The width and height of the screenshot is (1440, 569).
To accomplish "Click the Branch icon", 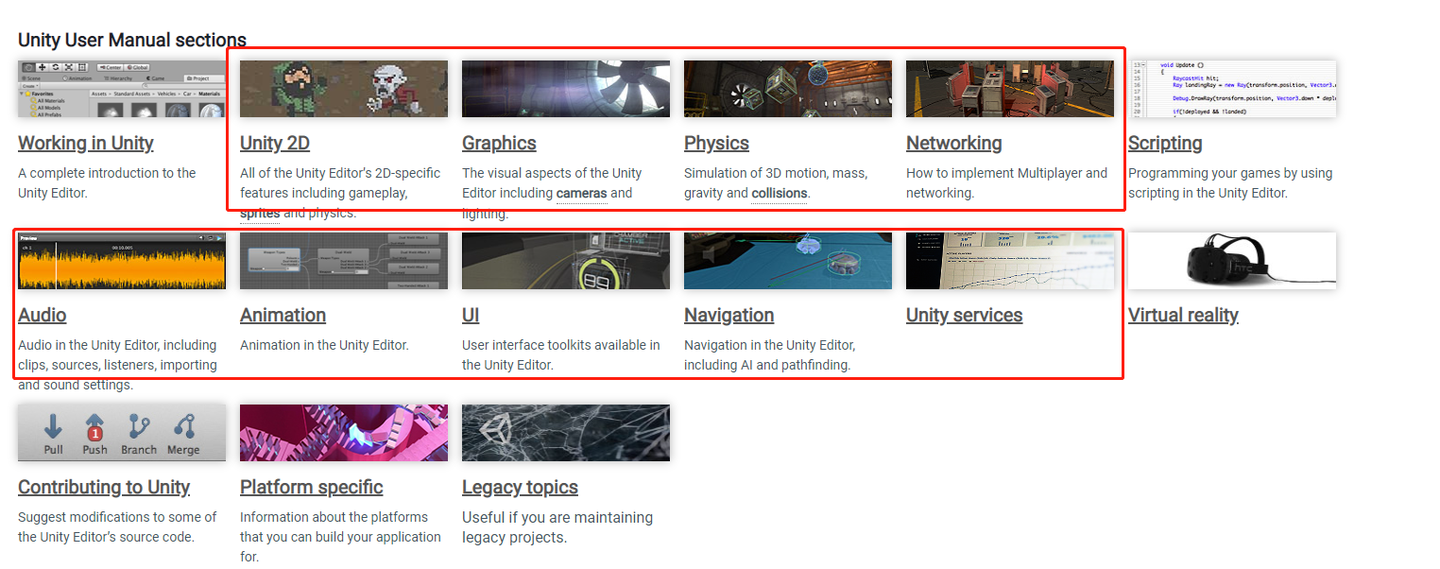I will 139,427.
